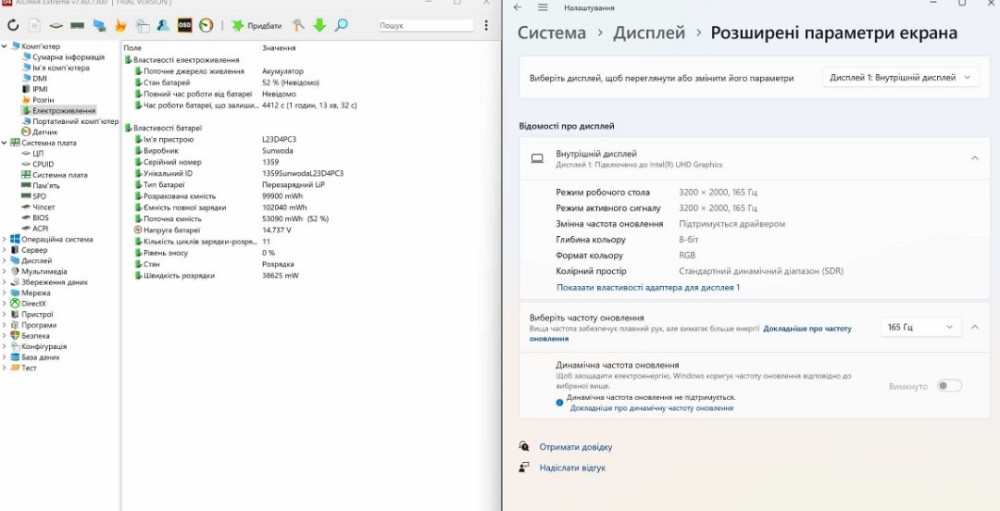Open GPGPU benchmark monitor icon
This screenshot has height=511, width=1000.
99,26
